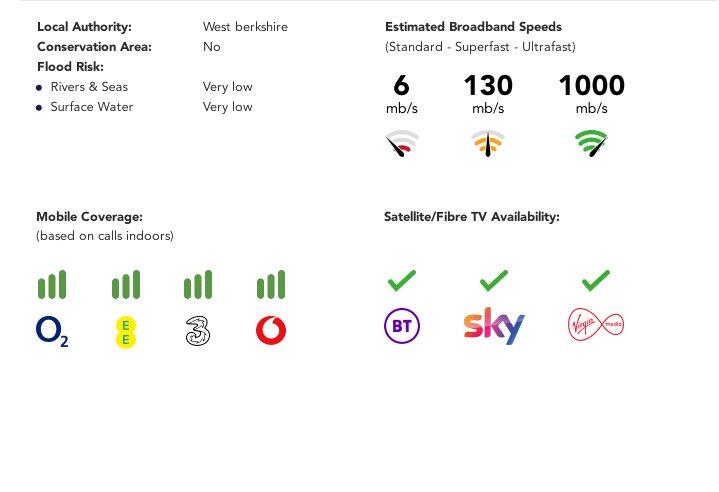Image resolution: width=719 pixels, height=492 pixels.
Task: Click the Surface Water flood risk item
Action: click(91, 107)
